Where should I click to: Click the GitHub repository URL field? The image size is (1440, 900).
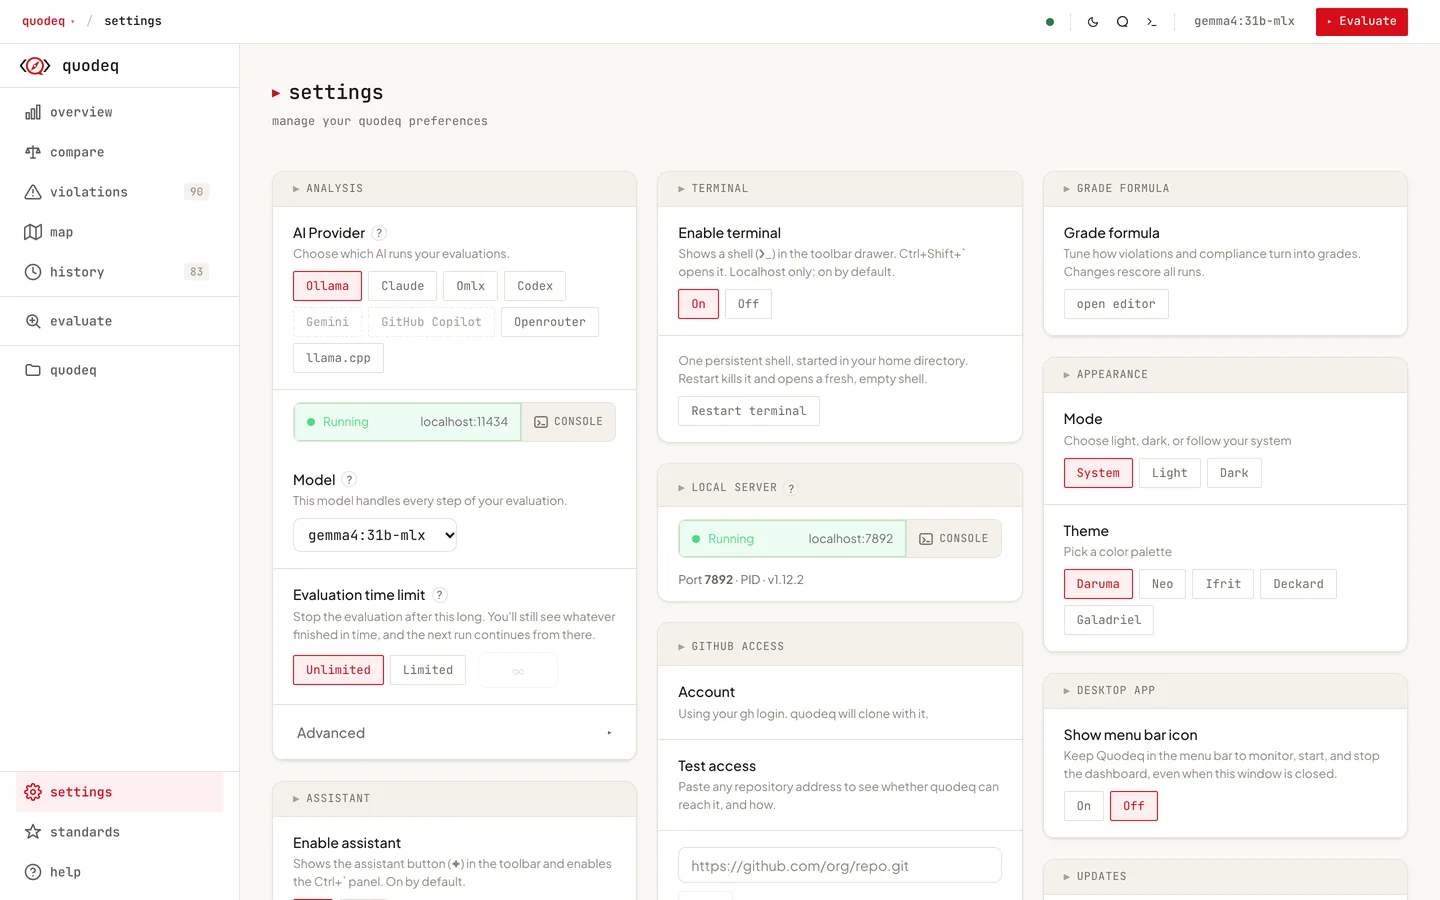click(x=840, y=866)
